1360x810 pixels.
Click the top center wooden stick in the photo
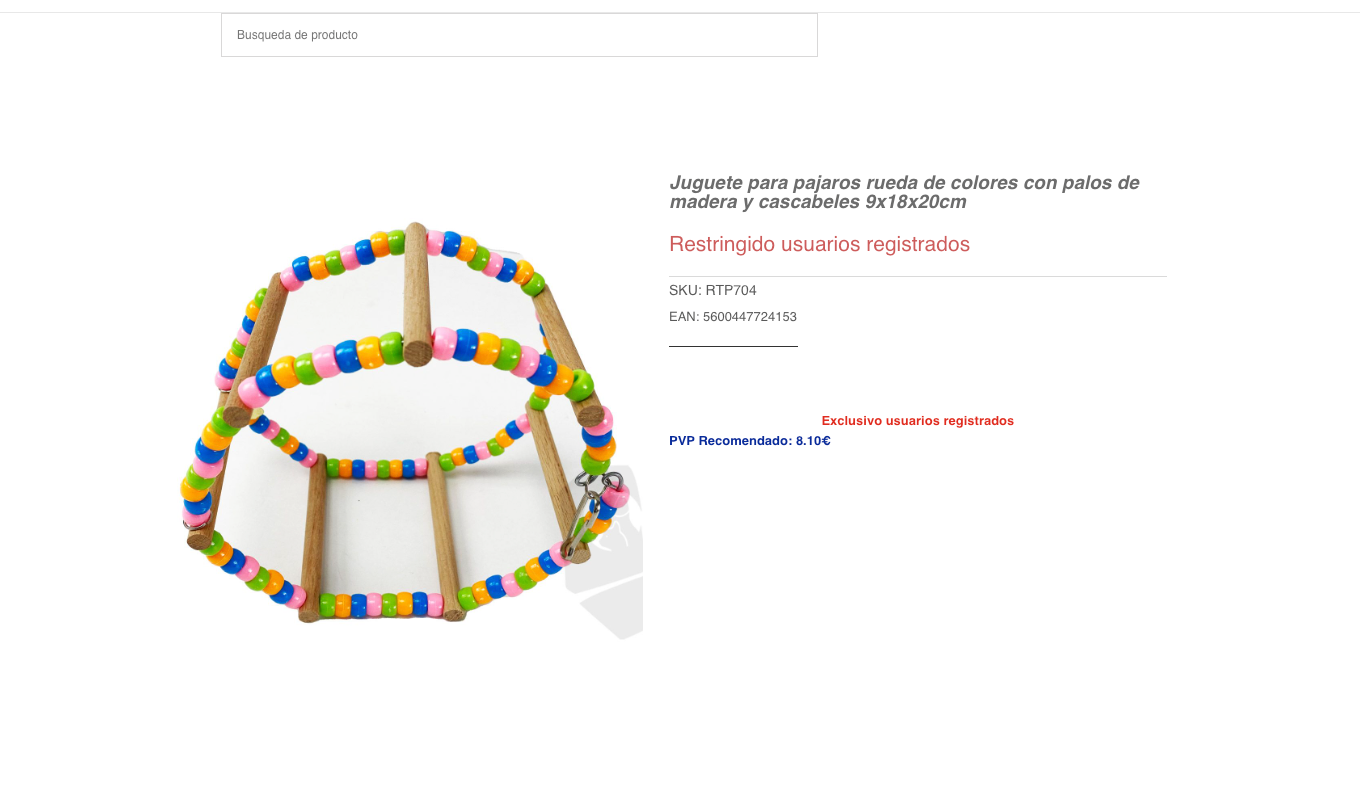(x=417, y=293)
